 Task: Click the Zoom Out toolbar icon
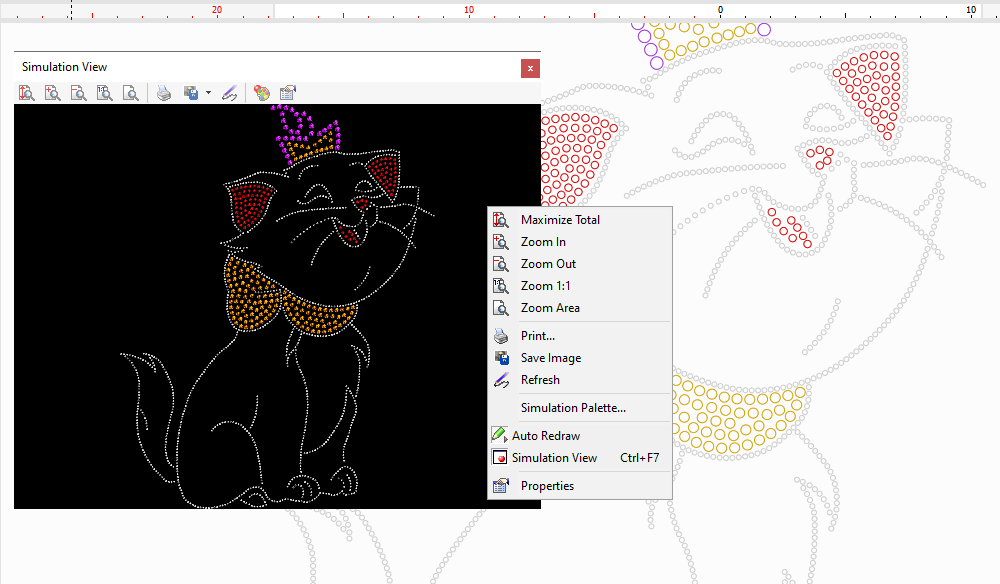(x=78, y=93)
